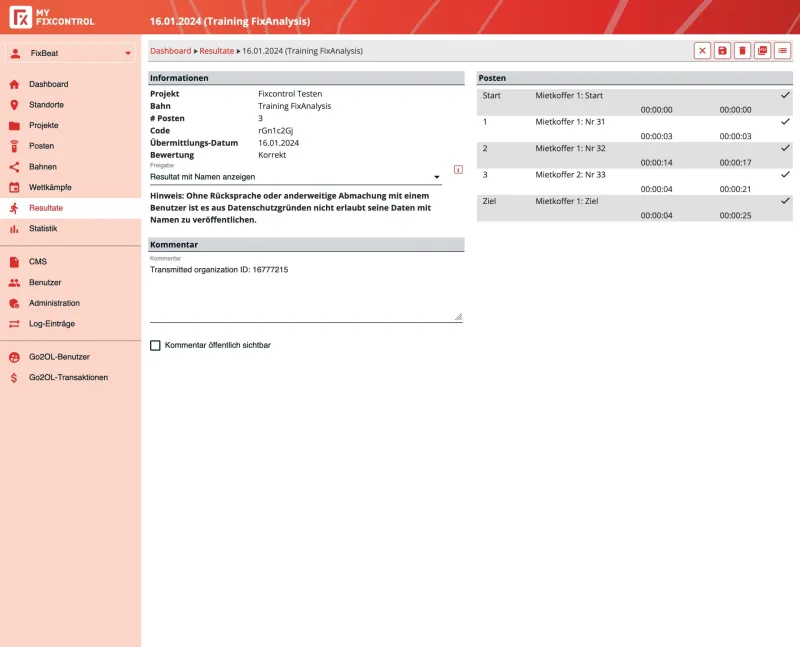800x647 pixels.
Task: Export the result via the PDF icon
Action: click(x=762, y=51)
